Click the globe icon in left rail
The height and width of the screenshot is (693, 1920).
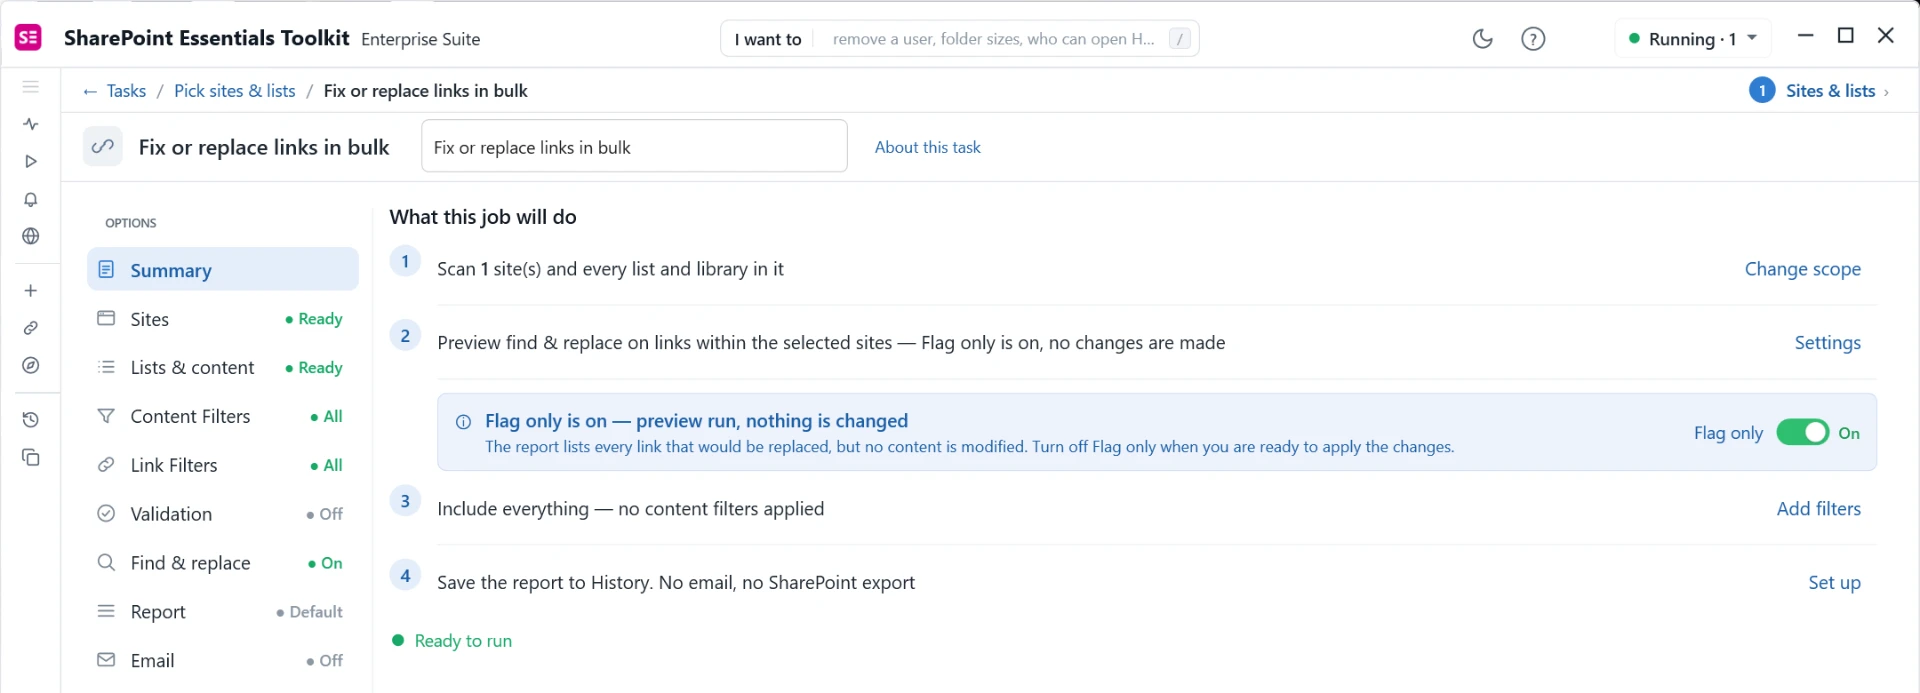[x=31, y=236]
